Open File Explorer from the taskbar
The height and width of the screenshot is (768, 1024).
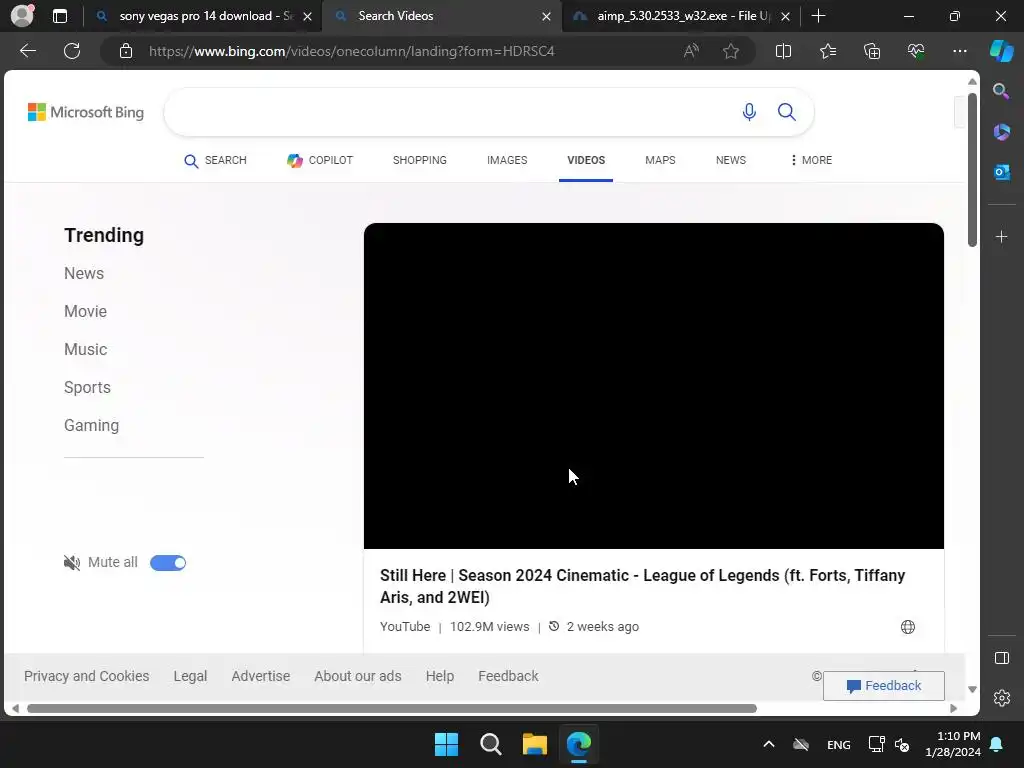(x=535, y=744)
